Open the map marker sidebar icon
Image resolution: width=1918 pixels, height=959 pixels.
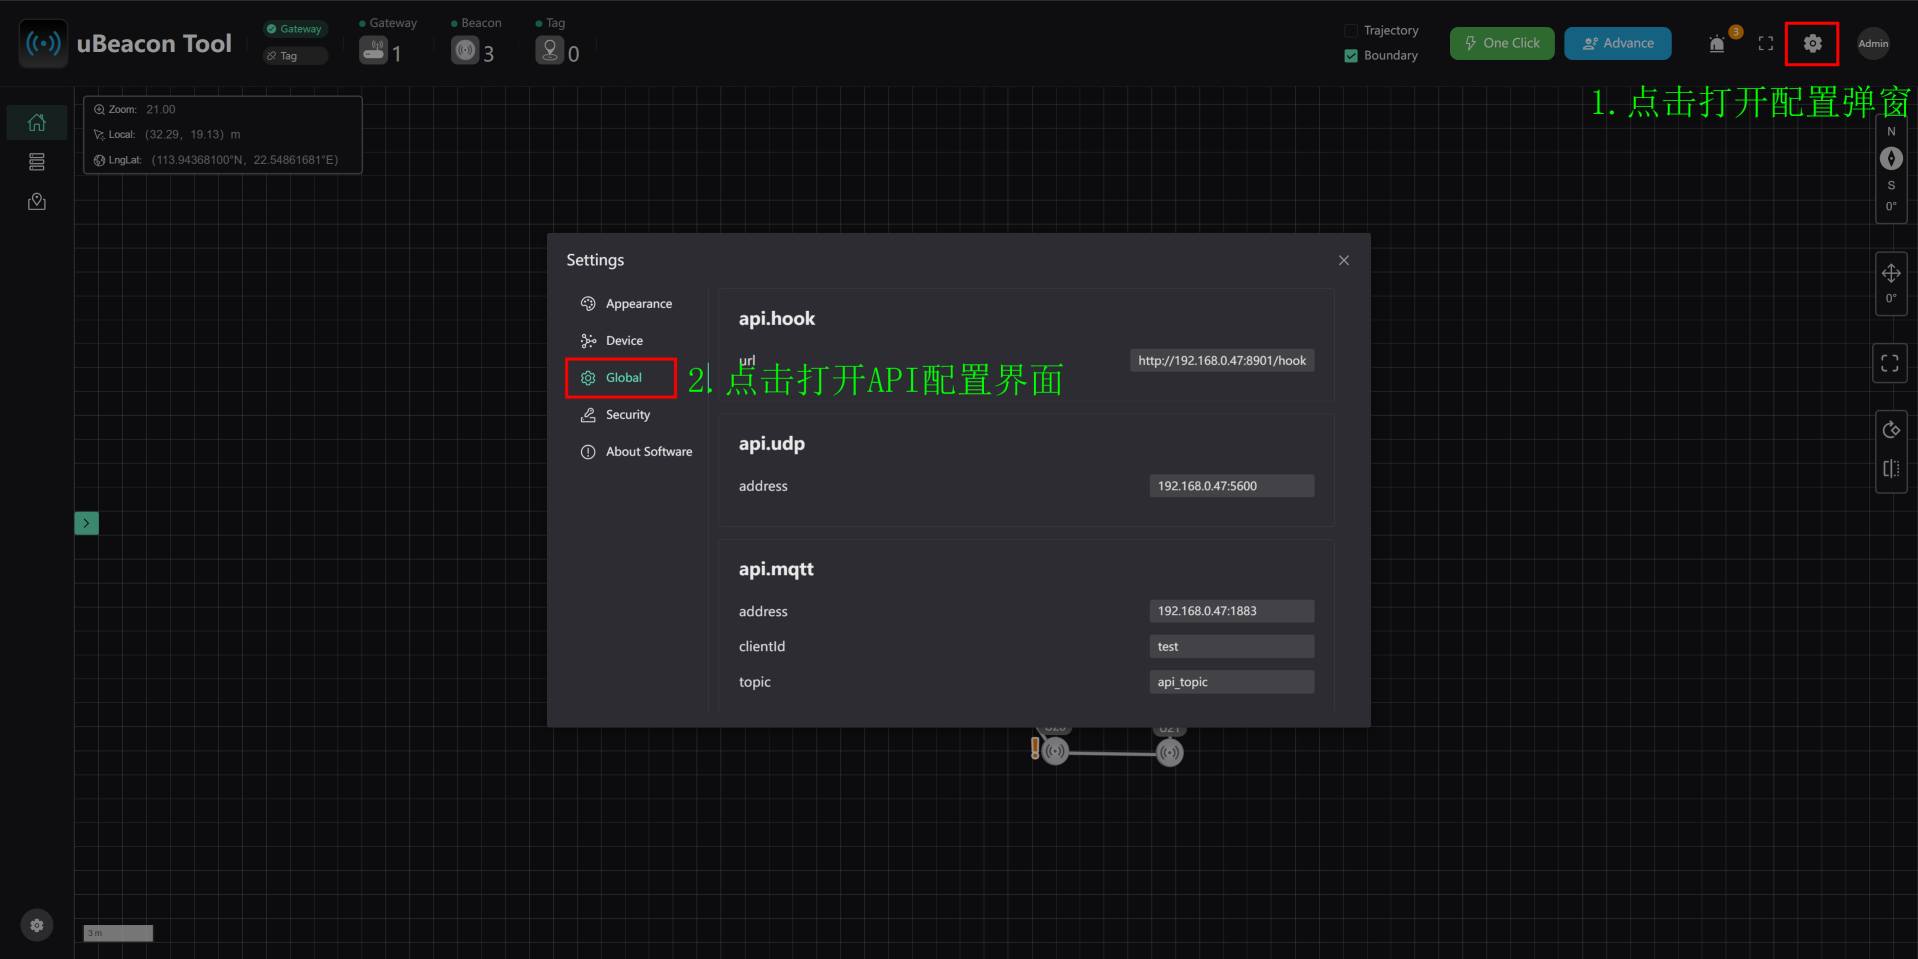point(37,202)
